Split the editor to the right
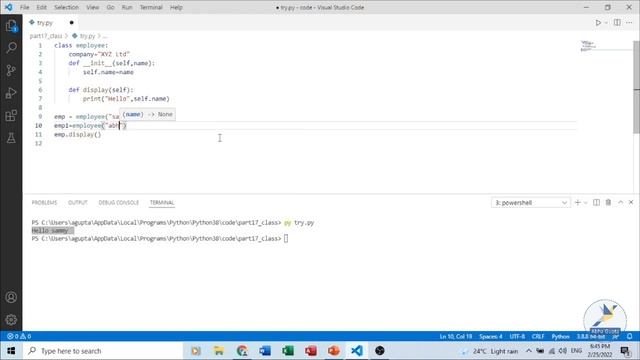 pos(617,23)
